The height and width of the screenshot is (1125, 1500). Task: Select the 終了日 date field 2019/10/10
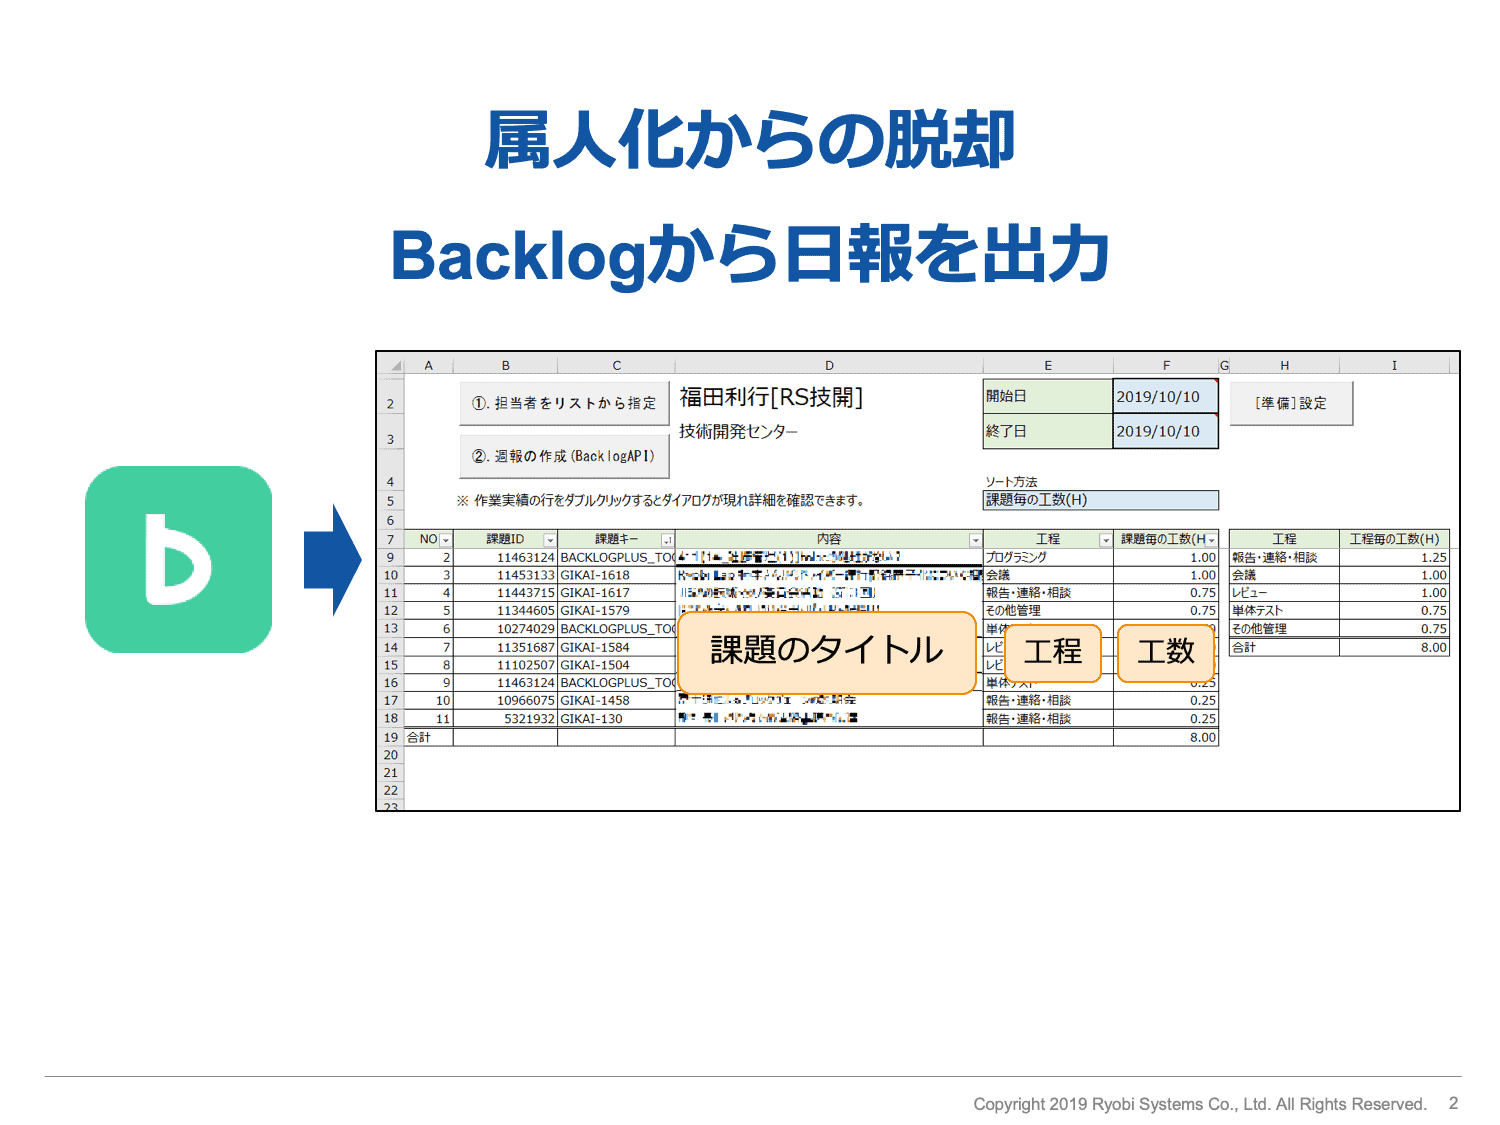click(x=1165, y=431)
